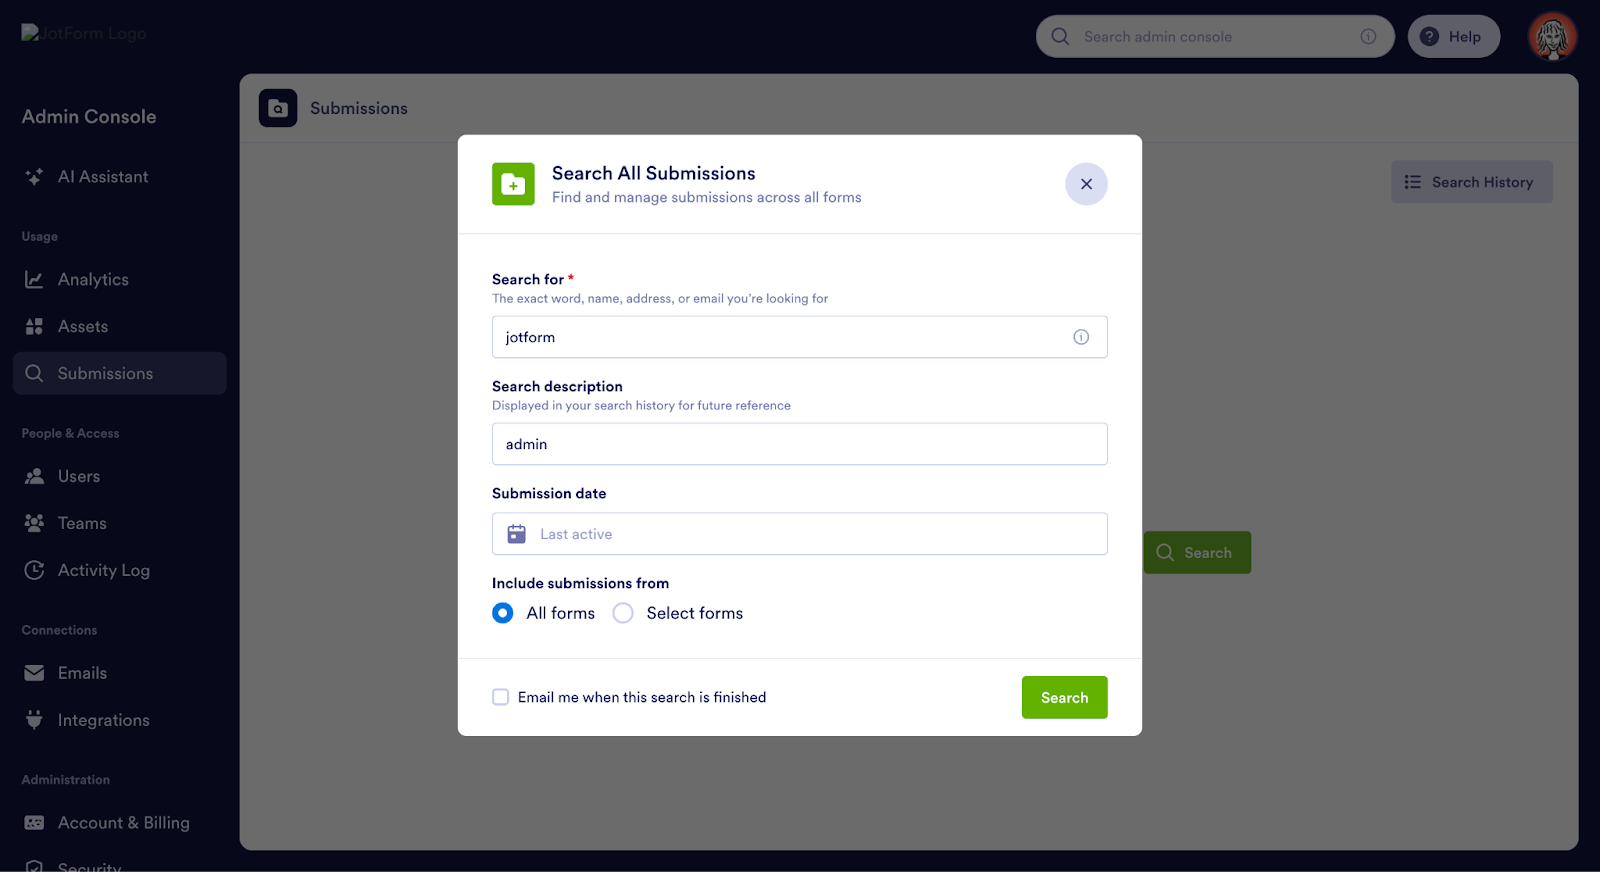Click the JotForm logo
Viewport: 1600px width, 872px height.
pos(84,33)
